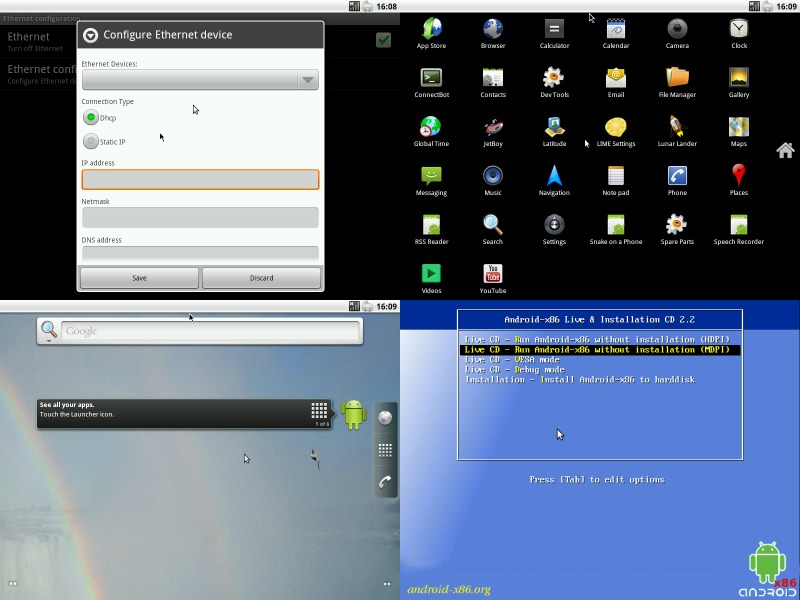Launch the Music app
800x600 pixels.
pos(493,180)
